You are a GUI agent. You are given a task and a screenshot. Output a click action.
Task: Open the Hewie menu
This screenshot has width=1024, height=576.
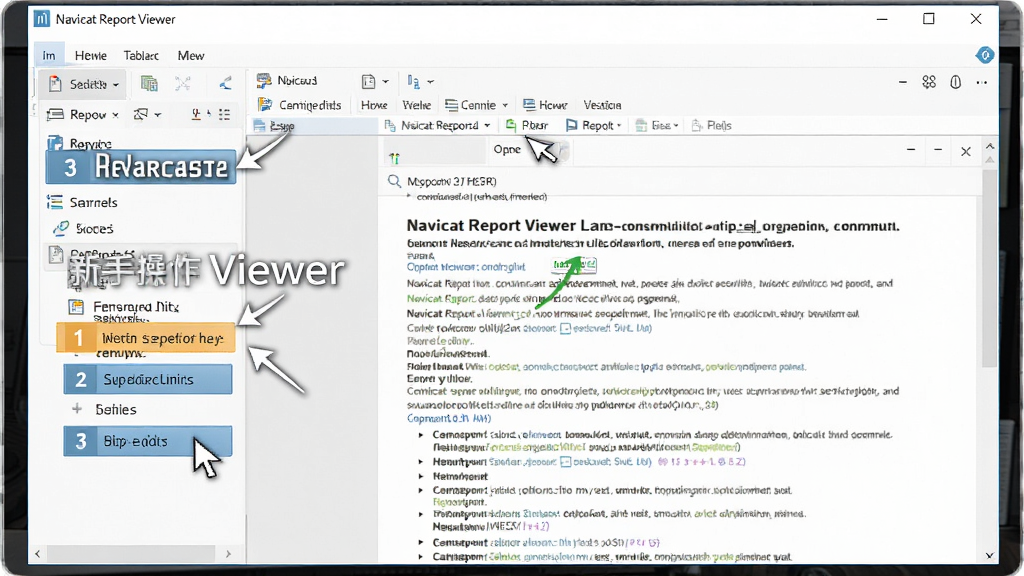pyautogui.click(x=91, y=56)
